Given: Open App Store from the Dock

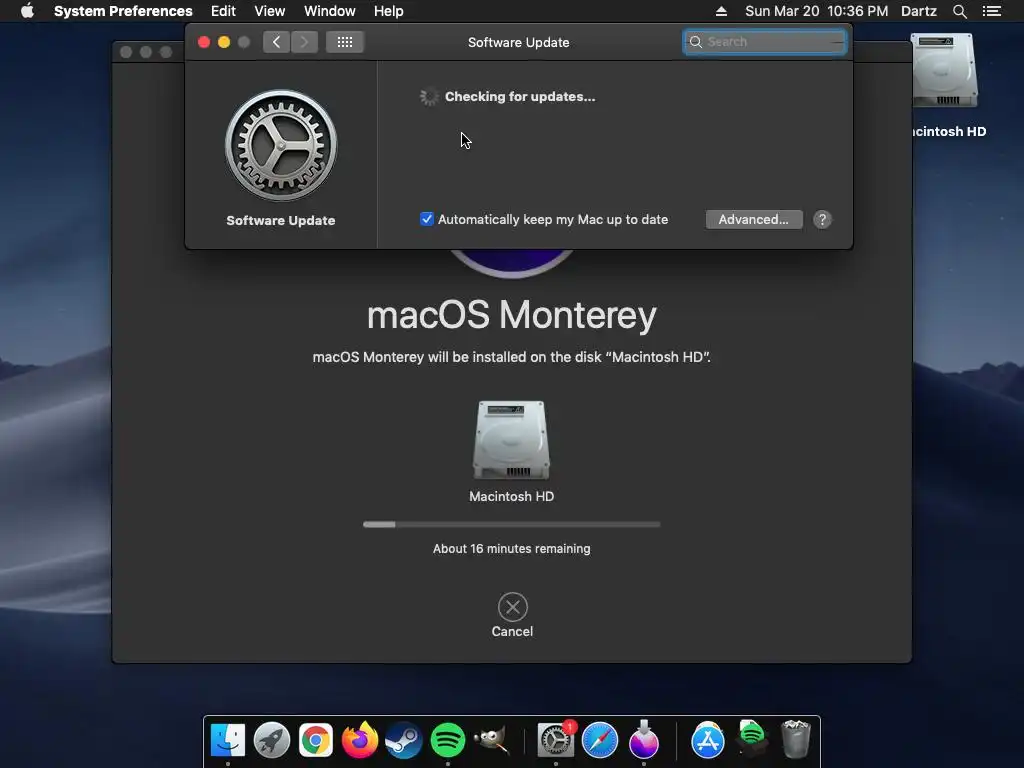Looking at the screenshot, I should coord(708,740).
